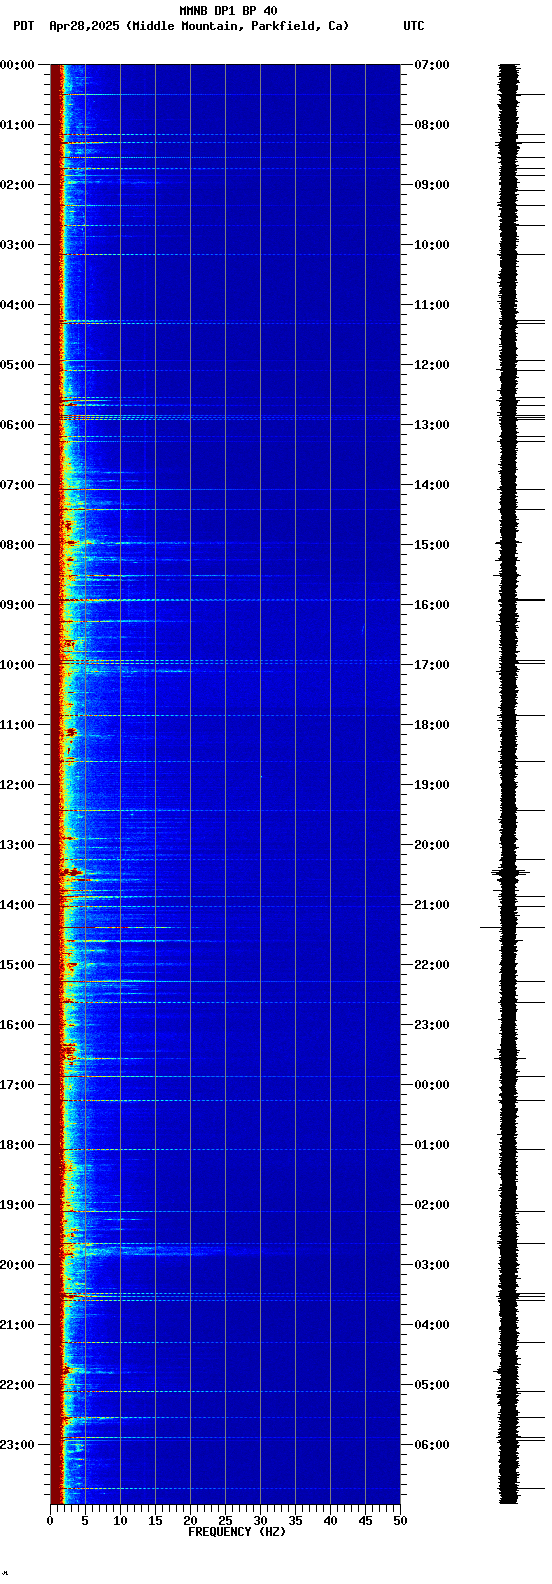
Task: Click the '35' frequency axis tick label
Action: click(x=295, y=1521)
